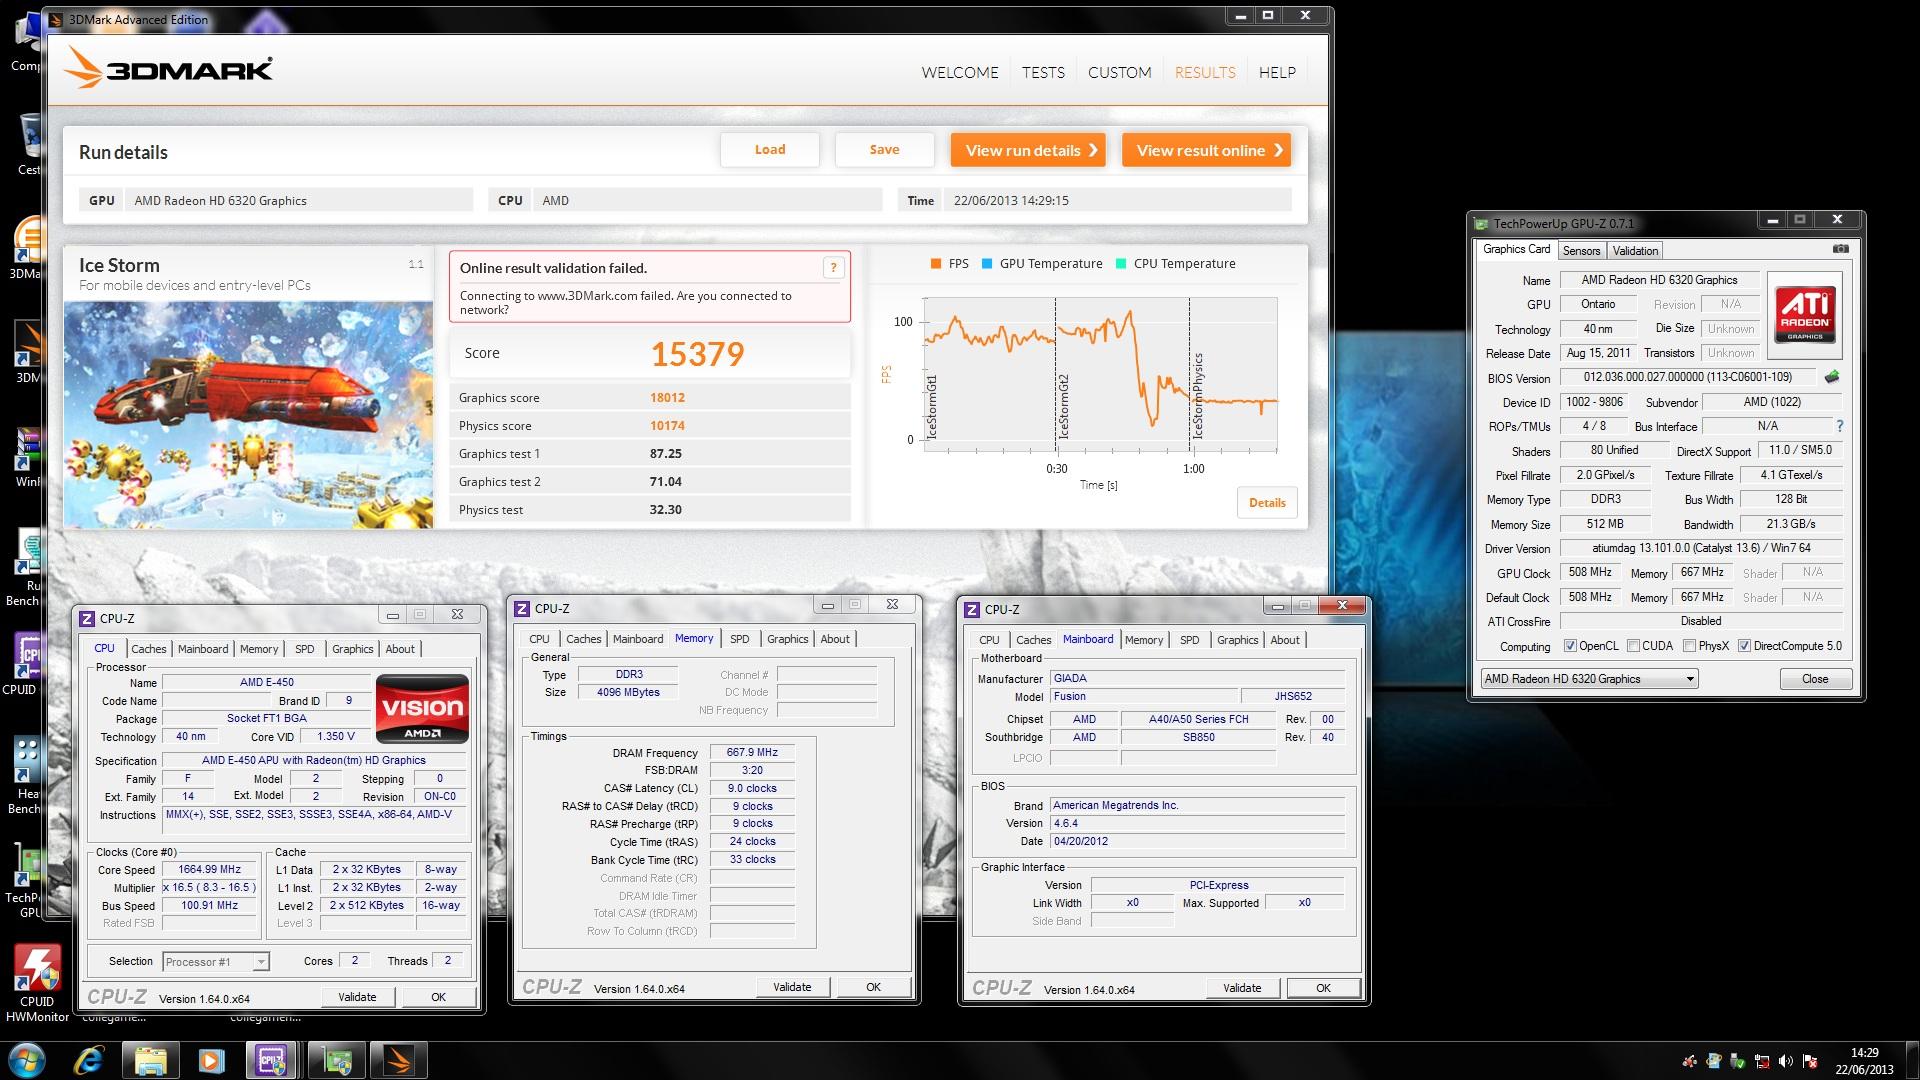Click the tray volume speaker icon
The image size is (1920, 1080).
[x=1786, y=1061]
